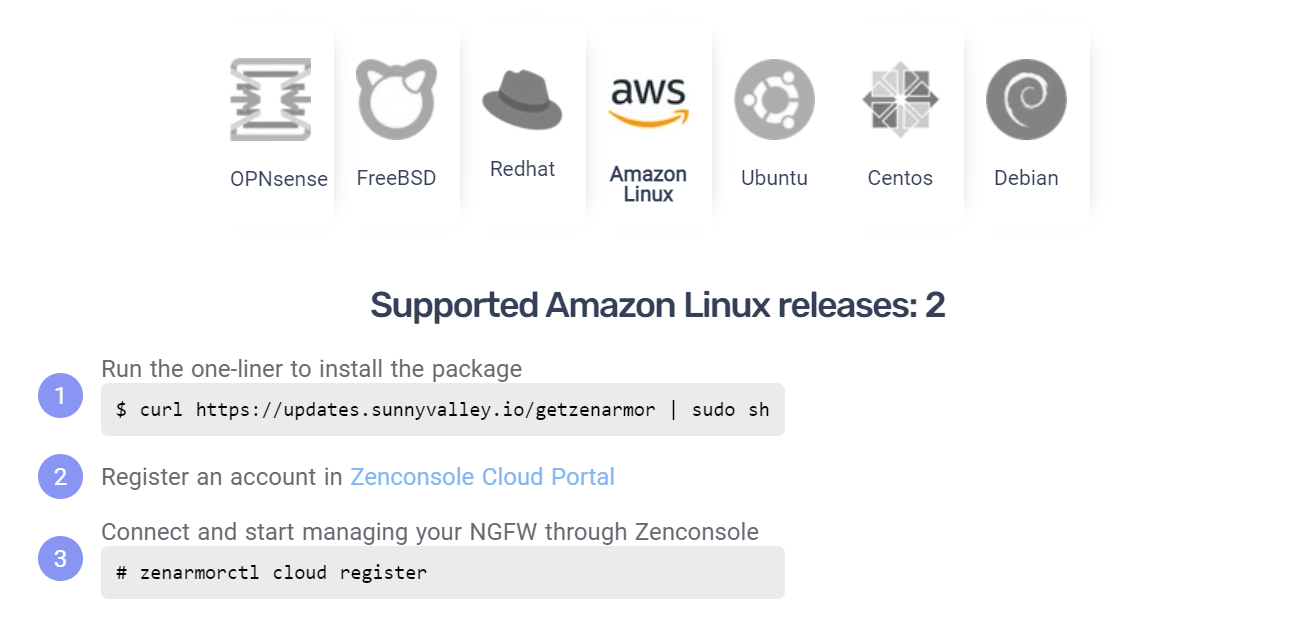Select the step 2 numbered circle
This screenshot has height=636, width=1294.
point(60,476)
